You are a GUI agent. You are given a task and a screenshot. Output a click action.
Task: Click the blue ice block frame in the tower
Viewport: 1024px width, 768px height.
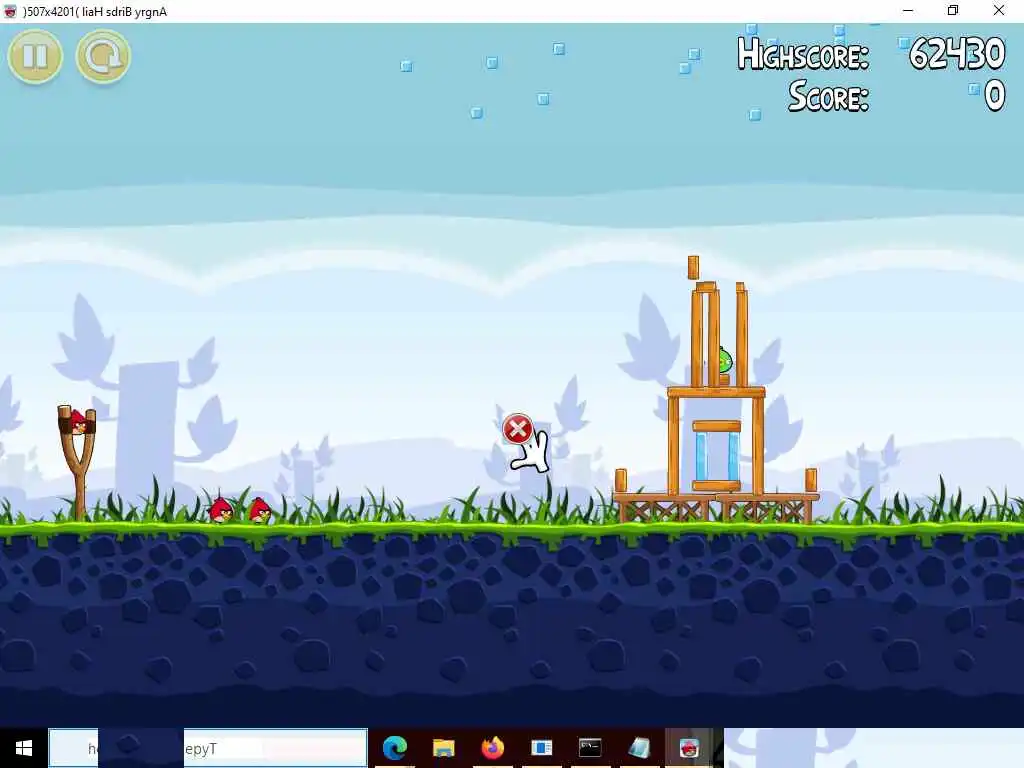pos(716,456)
